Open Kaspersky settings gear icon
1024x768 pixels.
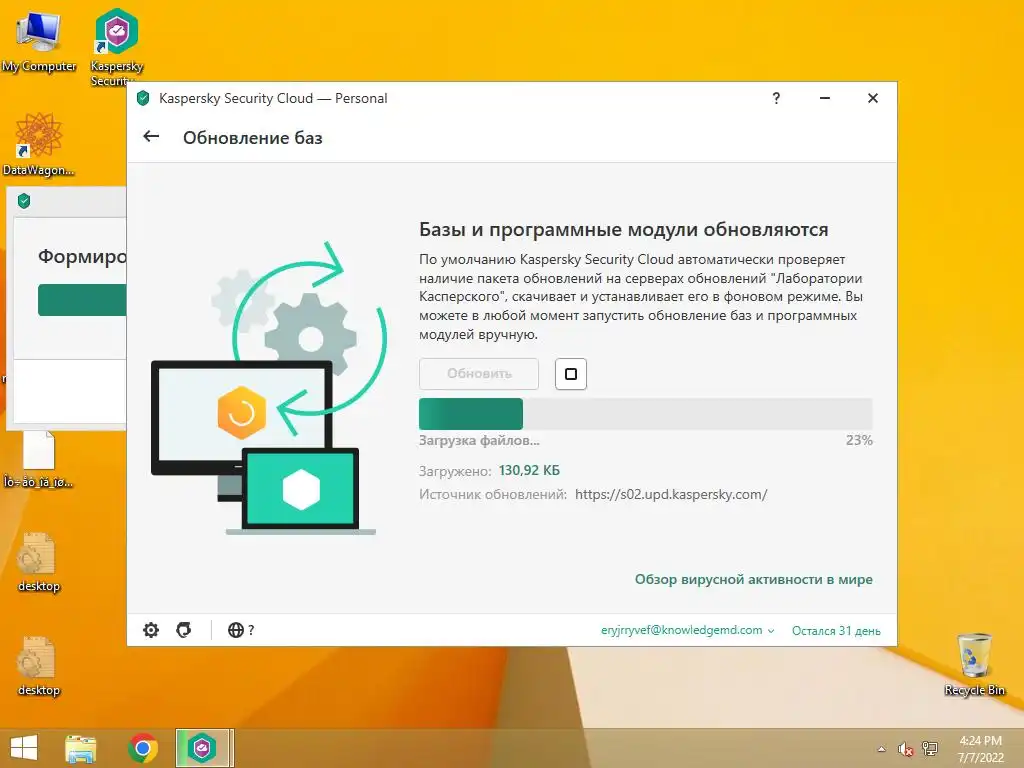[x=151, y=630]
